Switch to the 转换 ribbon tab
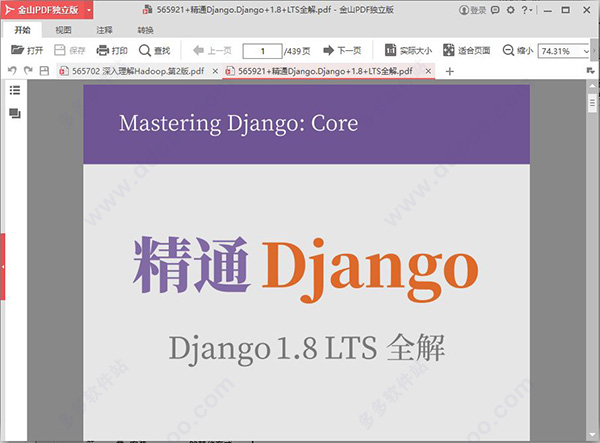600x443 pixels. [145, 30]
